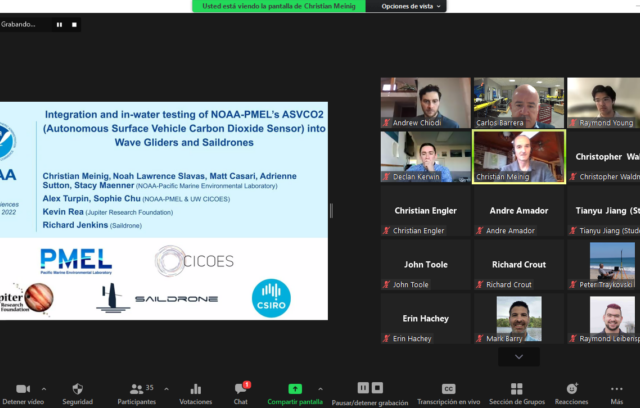Click the Saildrone logo on slide
Screen dimensions: 640x408
click(157, 298)
